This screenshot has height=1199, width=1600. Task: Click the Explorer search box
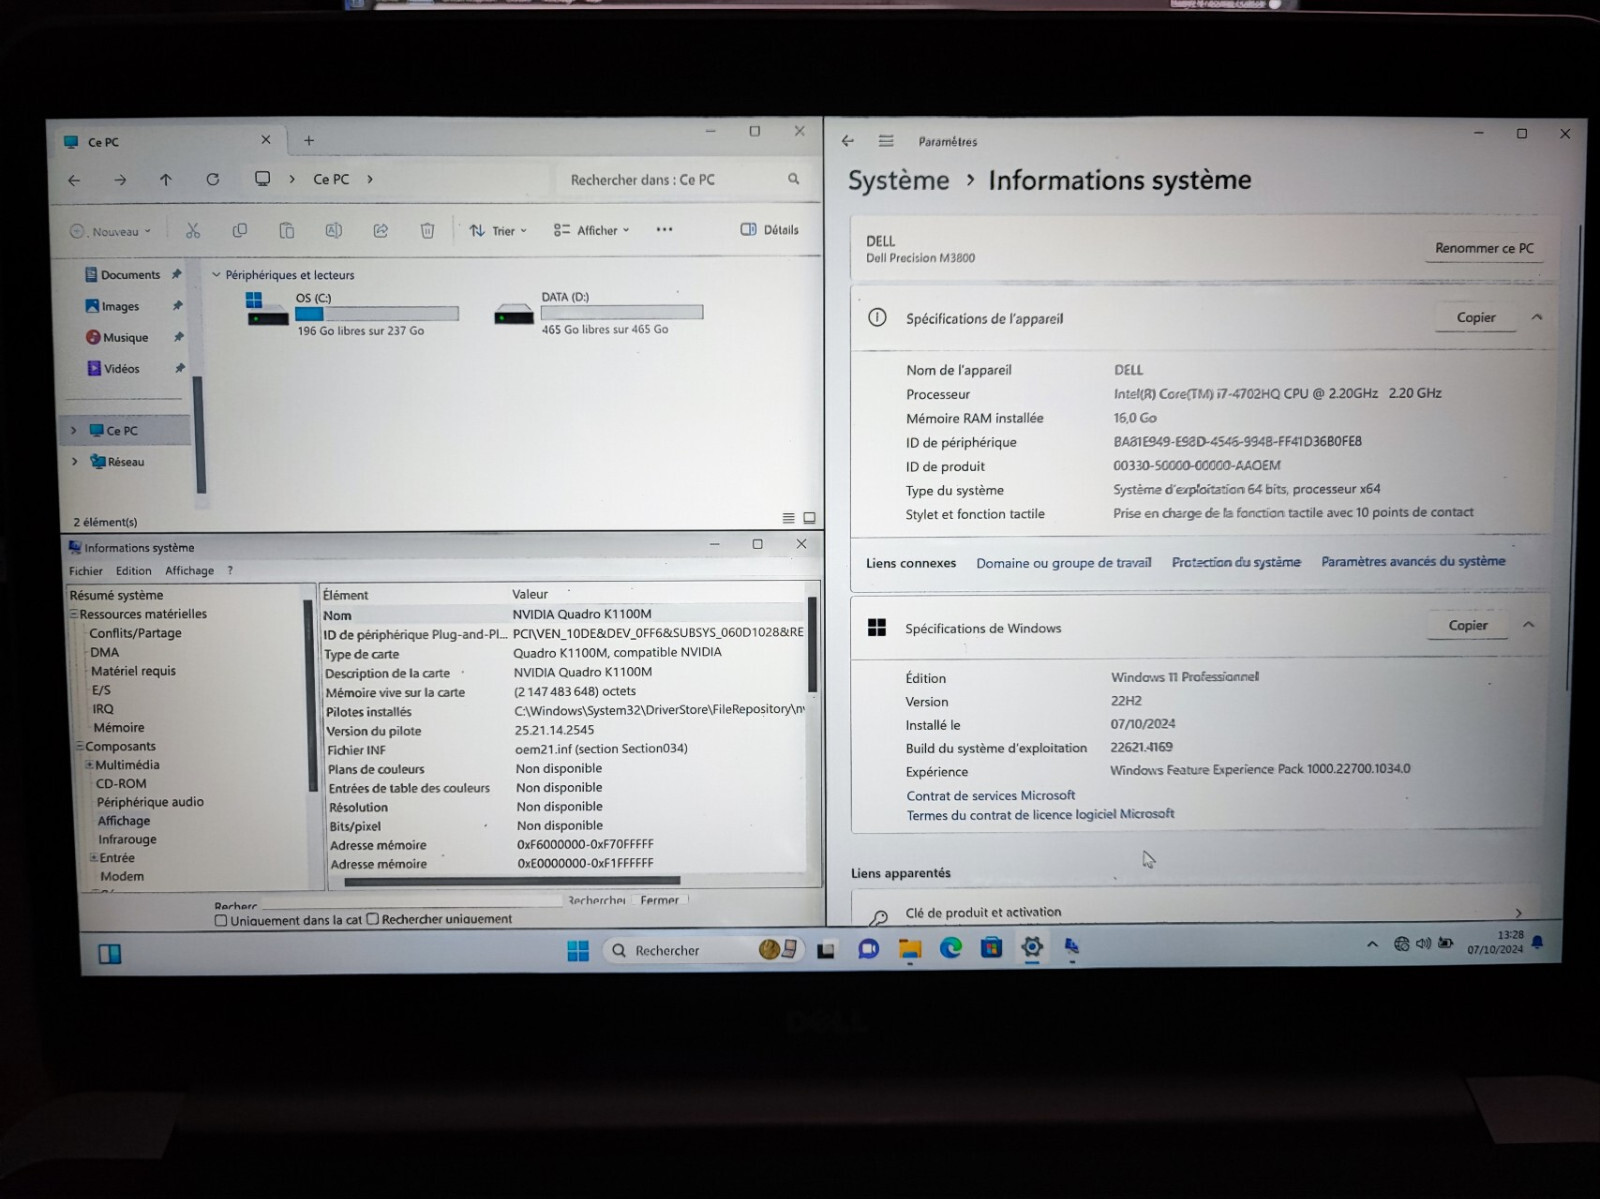click(x=684, y=180)
